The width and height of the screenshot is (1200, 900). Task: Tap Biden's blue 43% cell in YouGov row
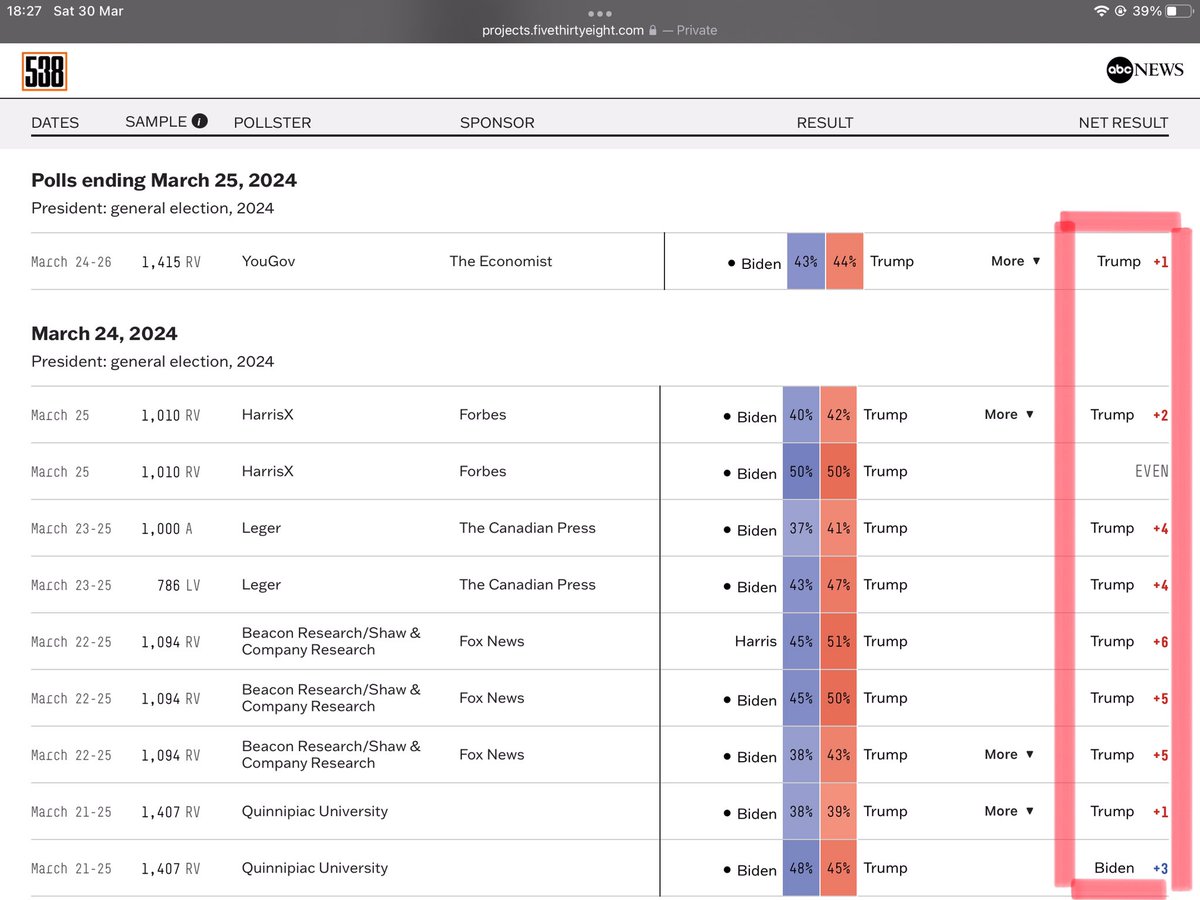click(806, 261)
